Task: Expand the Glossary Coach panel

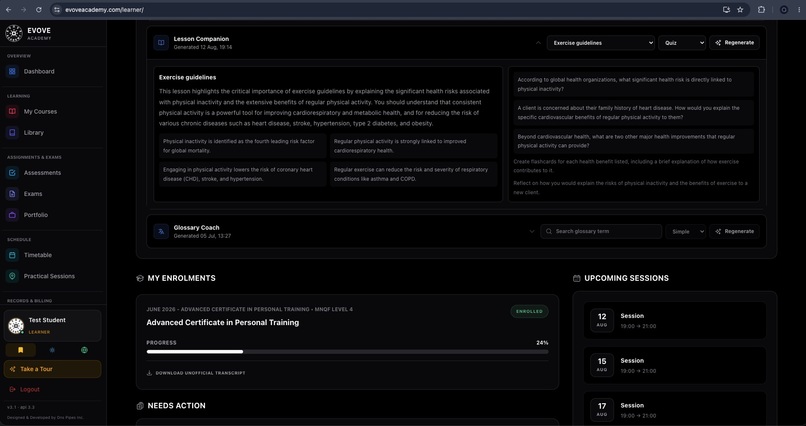Action: point(532,231)
